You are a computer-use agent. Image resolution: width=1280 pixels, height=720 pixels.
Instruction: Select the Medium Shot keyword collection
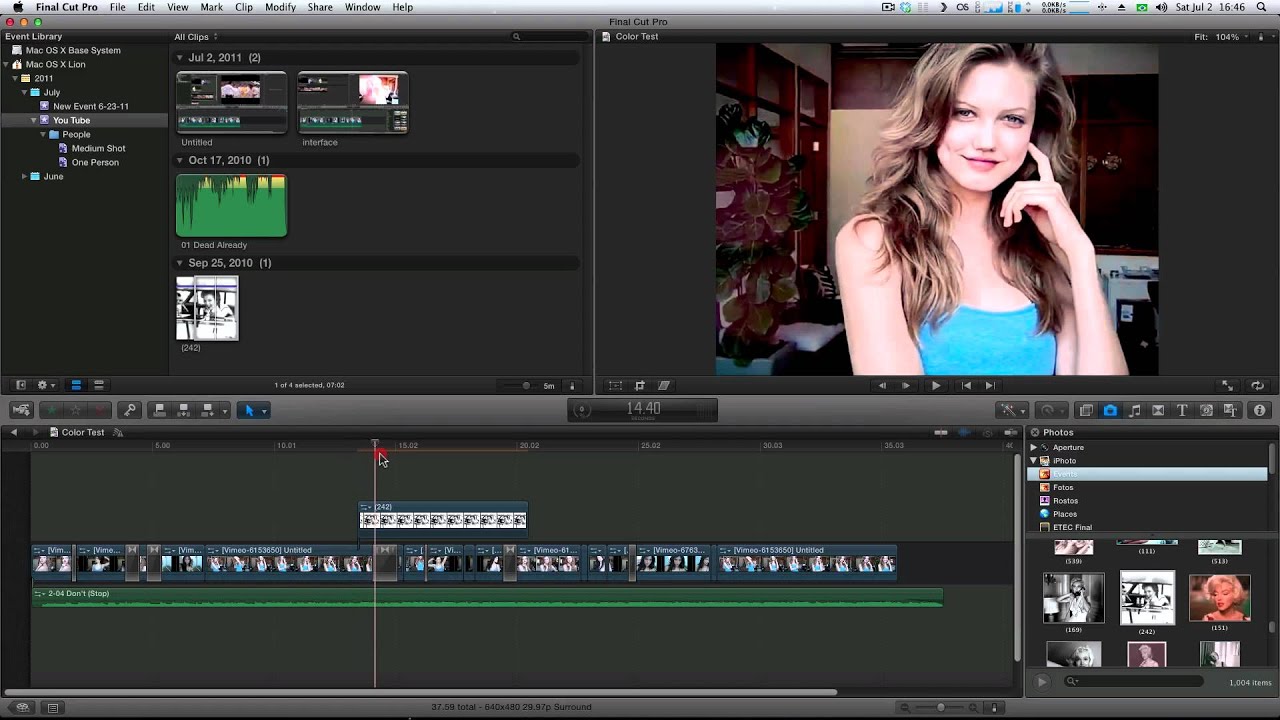[98, 148]
